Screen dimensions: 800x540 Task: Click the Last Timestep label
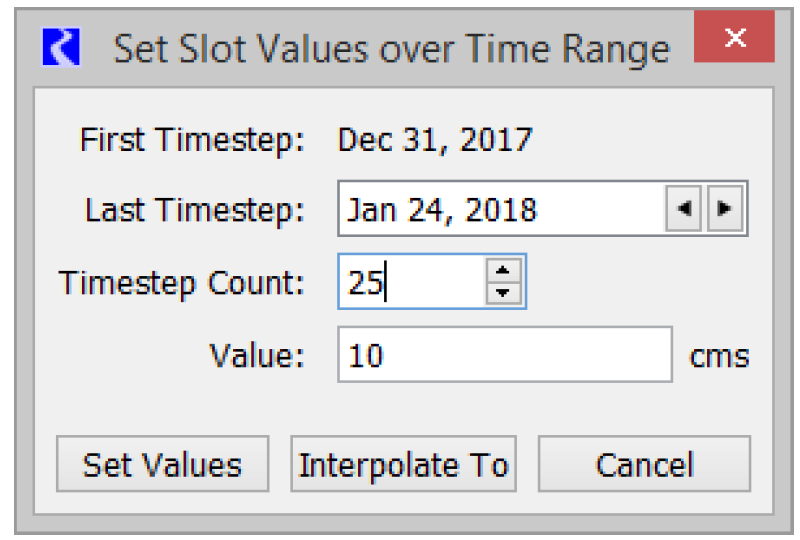(x=194, y=211)
